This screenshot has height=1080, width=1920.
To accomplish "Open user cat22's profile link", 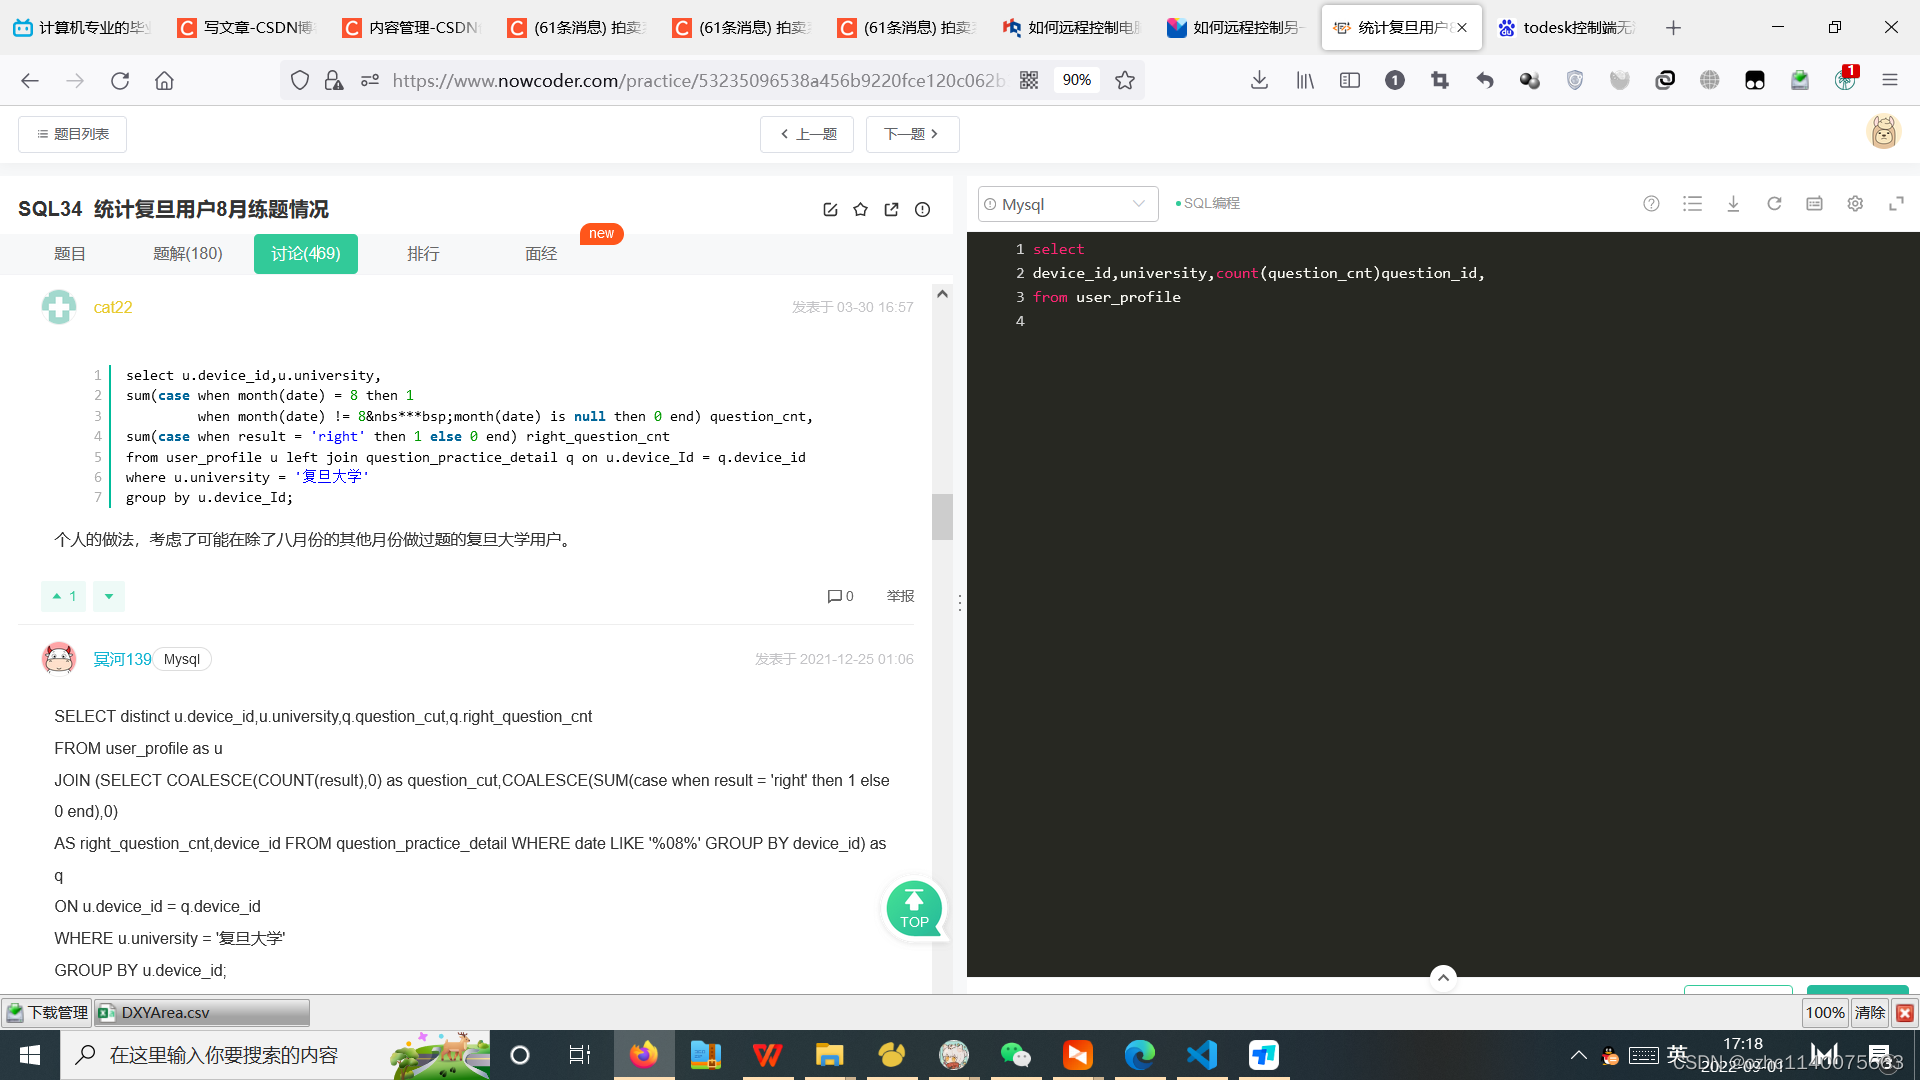I will pos(113,307).
